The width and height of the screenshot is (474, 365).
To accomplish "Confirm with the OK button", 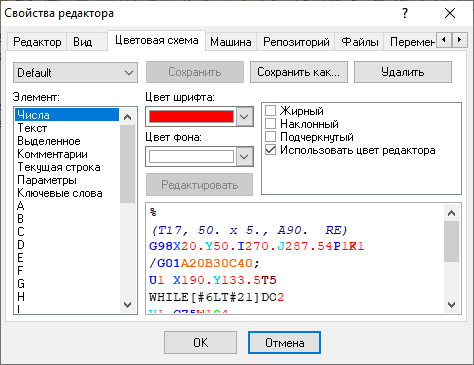I will point(200,343).
